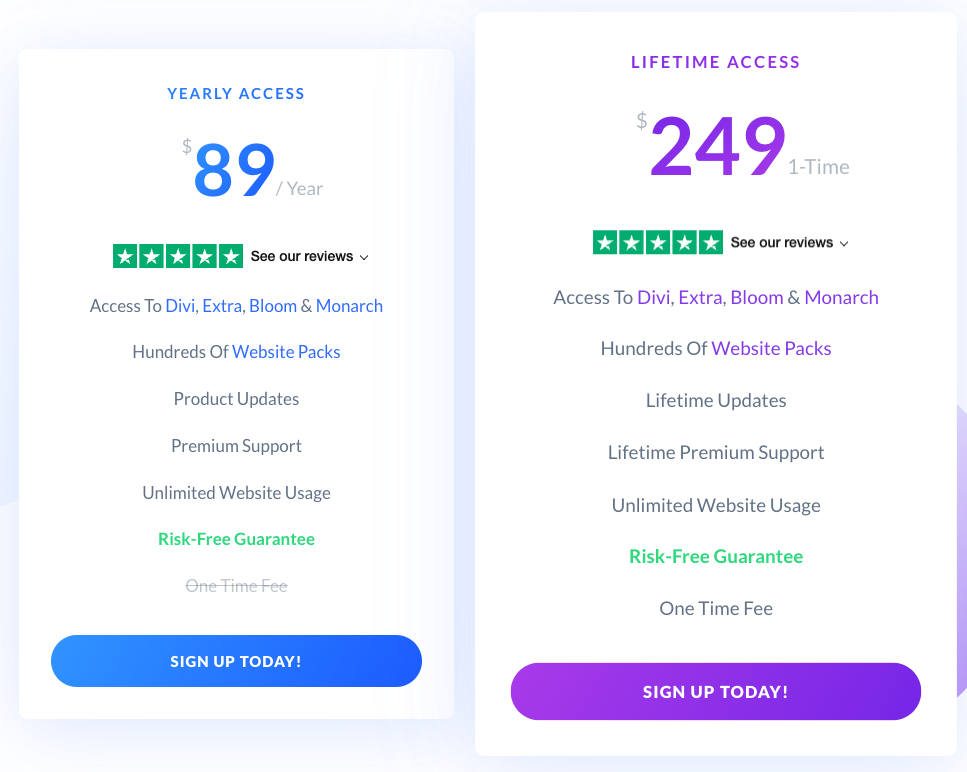This screenshot has width=967, height=772.
Task: Click the middle star in the Lifetime rating
Action: [657, 242]
